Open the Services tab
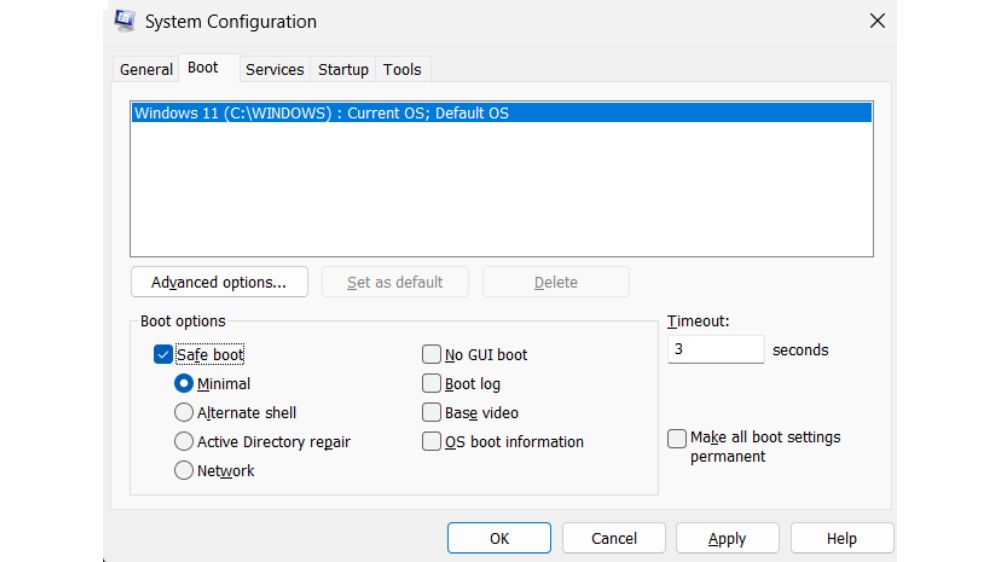This screenshot has width=1000, height=562. [x=275, y=69]
